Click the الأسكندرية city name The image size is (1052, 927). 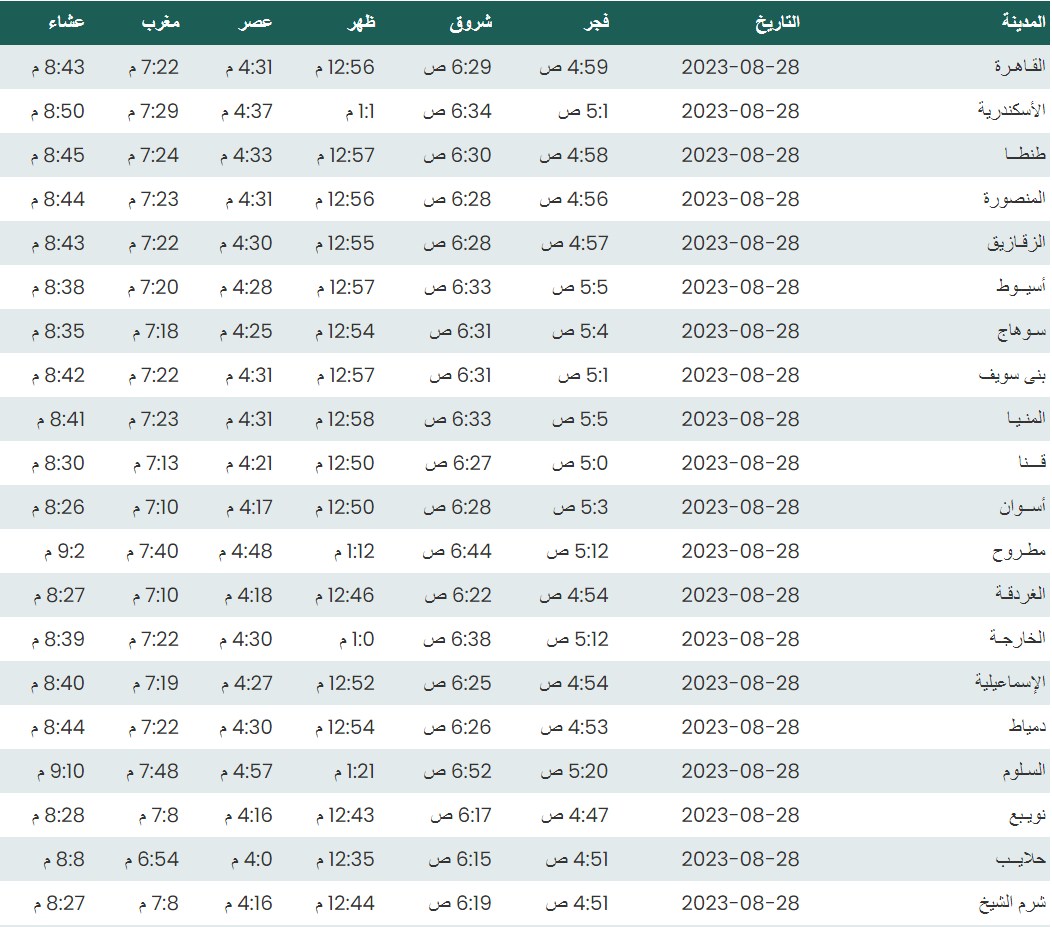[1011, 111]
